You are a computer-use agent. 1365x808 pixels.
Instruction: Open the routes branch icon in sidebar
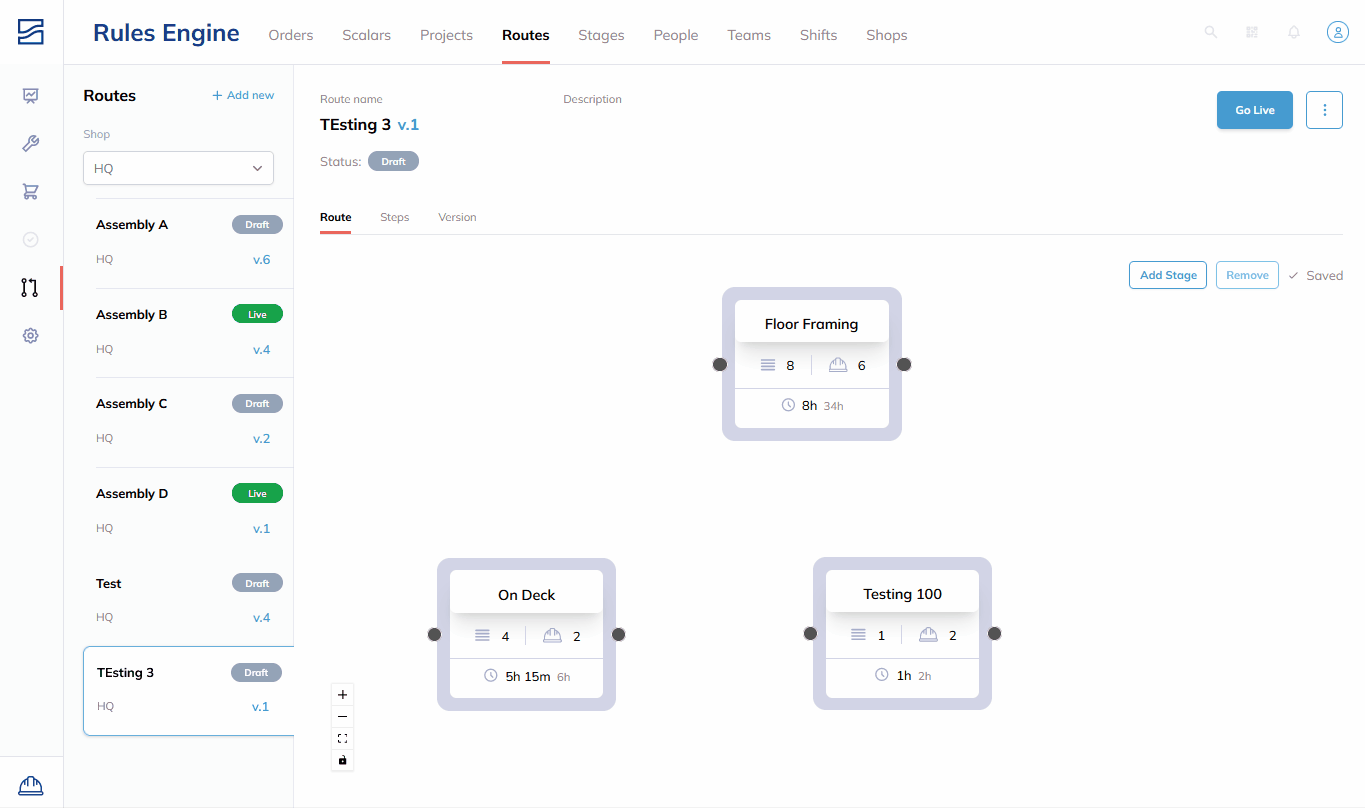[x=31, y=288]
